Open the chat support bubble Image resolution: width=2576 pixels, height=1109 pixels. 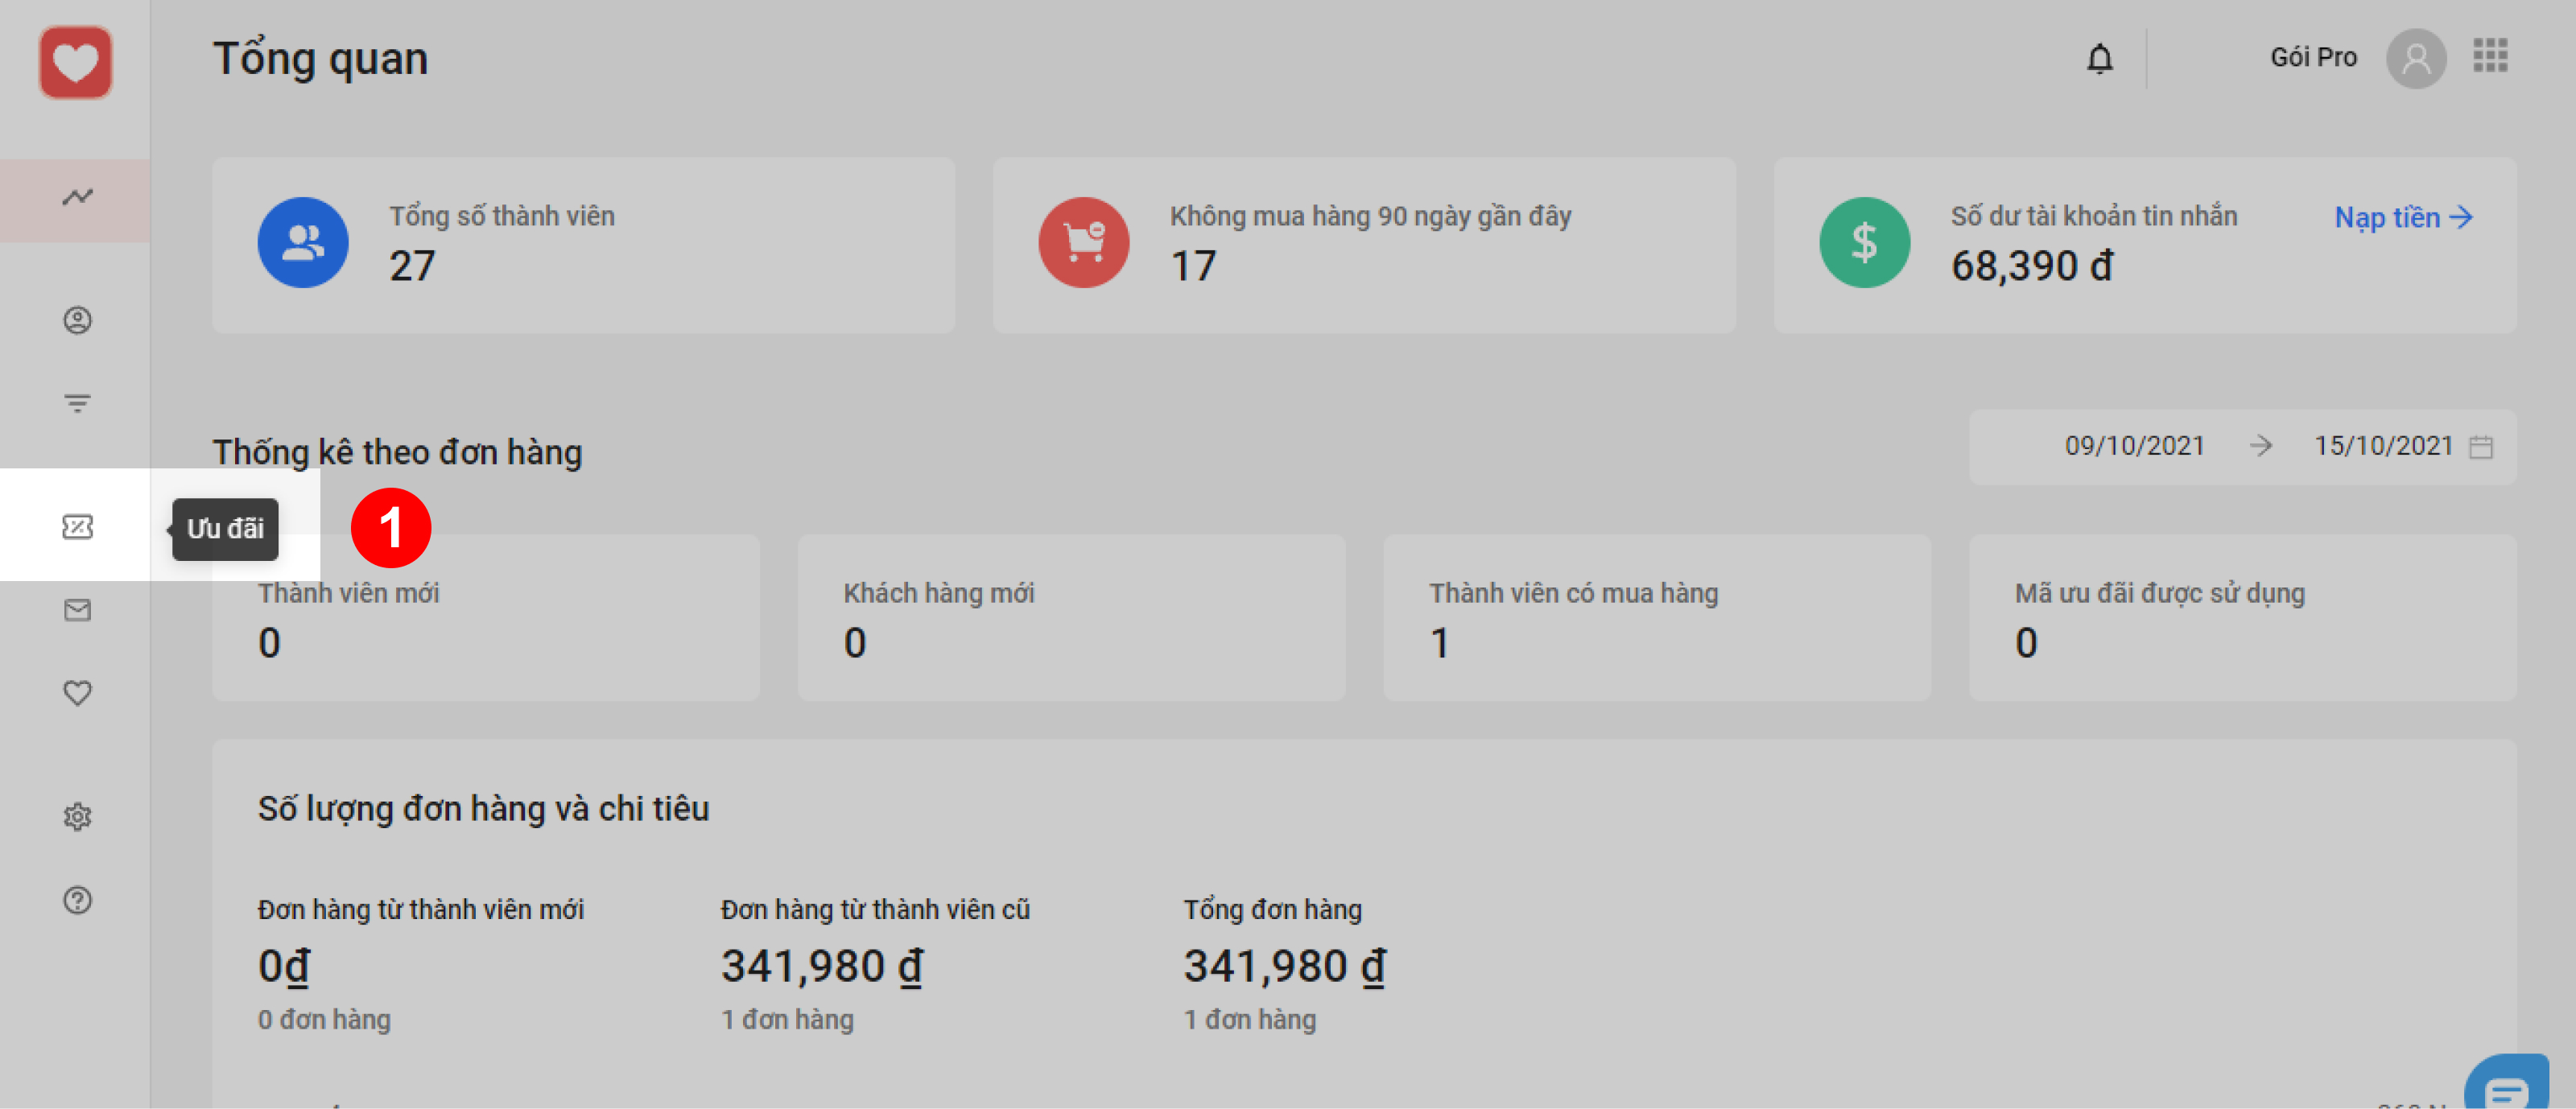[2507, 1087]
